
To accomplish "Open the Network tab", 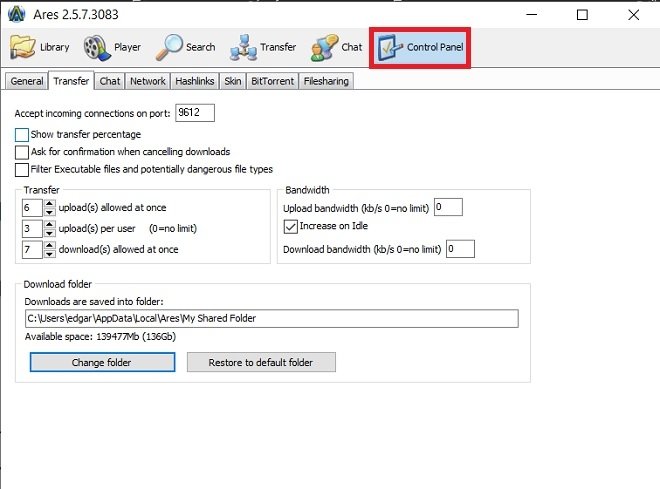I will [148, 81].
